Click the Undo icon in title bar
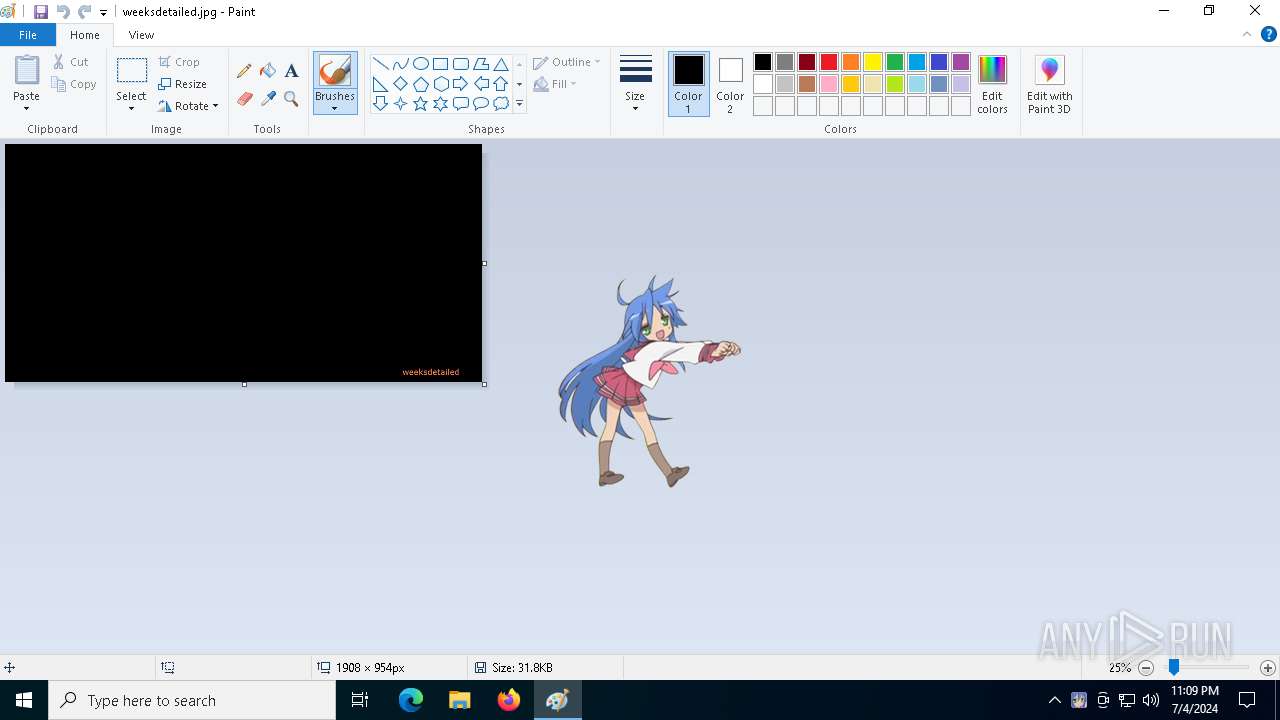The image size is (1280, 720). pos(63,12)
